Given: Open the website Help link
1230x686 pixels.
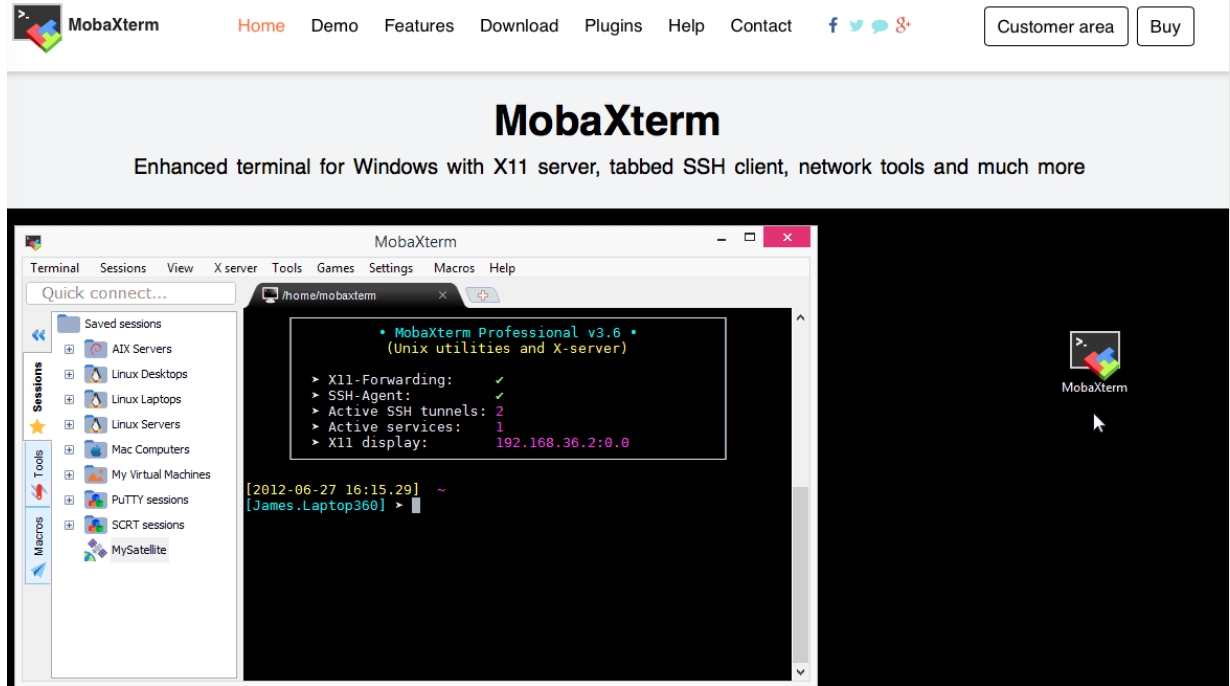Looking at the screenshot, I should coord(686,26).
